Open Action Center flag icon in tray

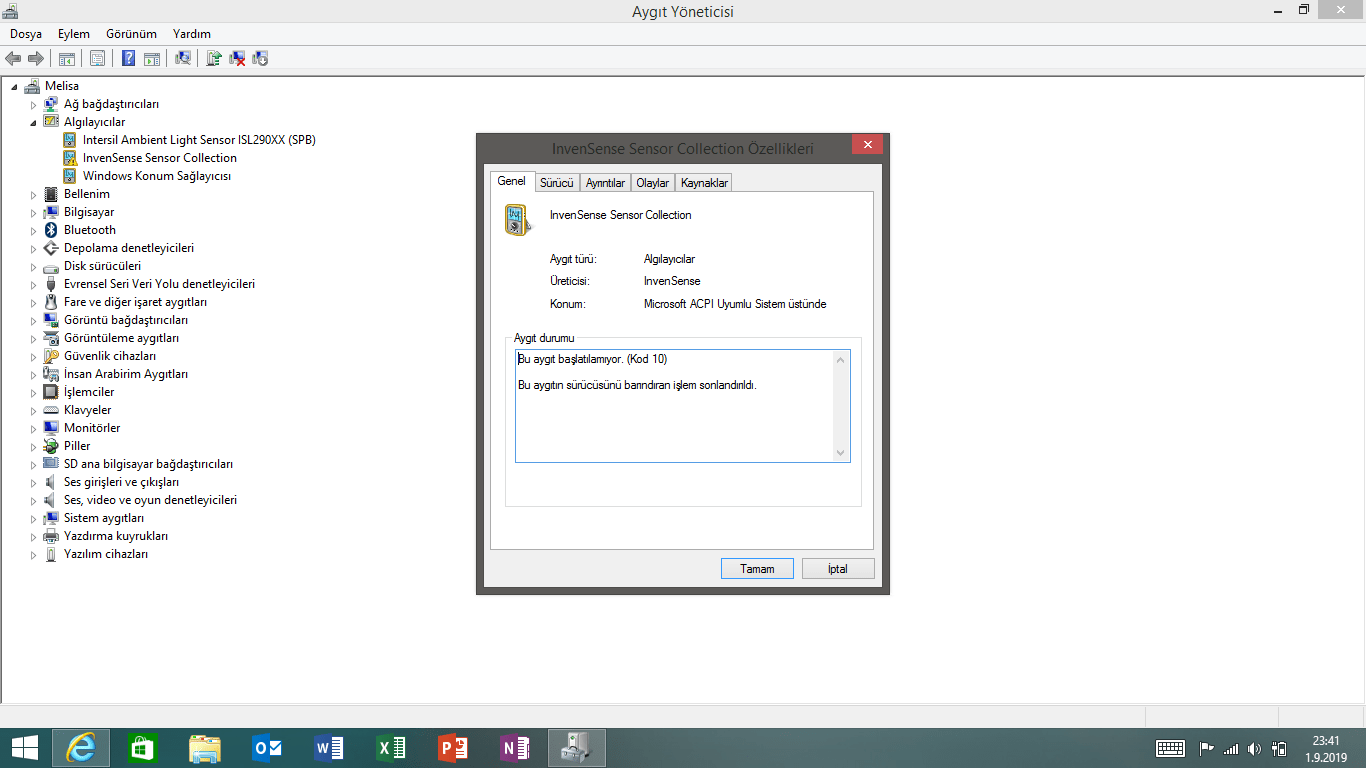[1207, 748]
